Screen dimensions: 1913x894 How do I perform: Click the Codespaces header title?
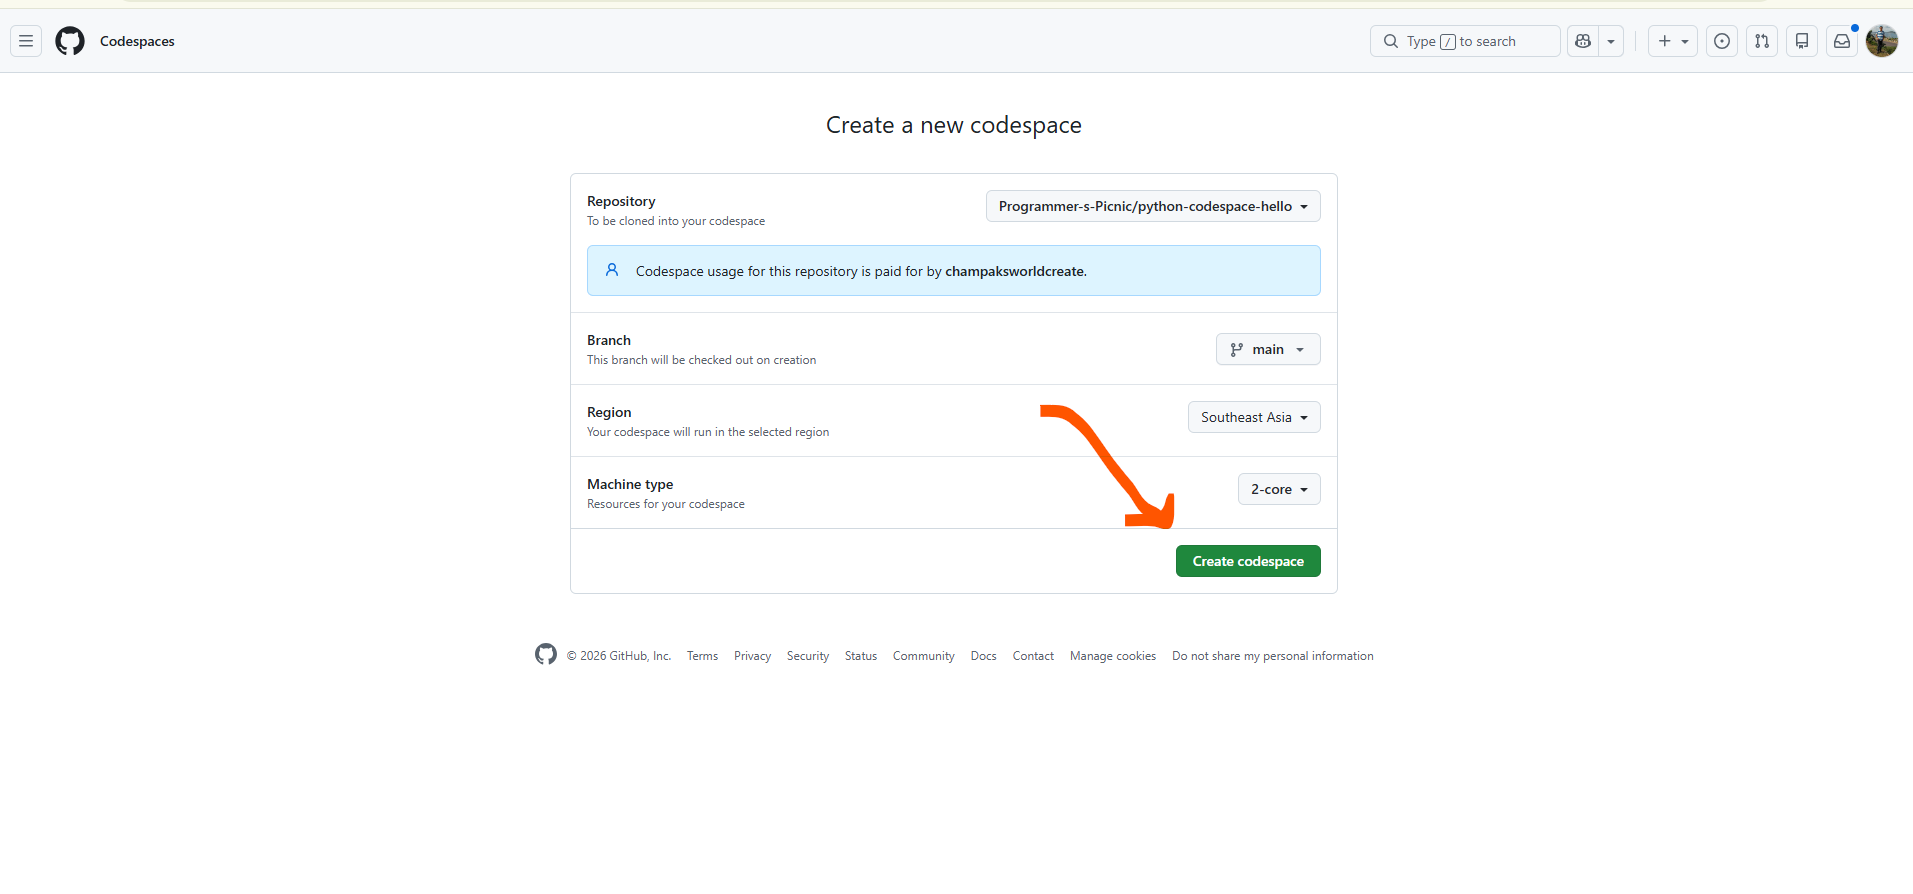tap(137, 41)
